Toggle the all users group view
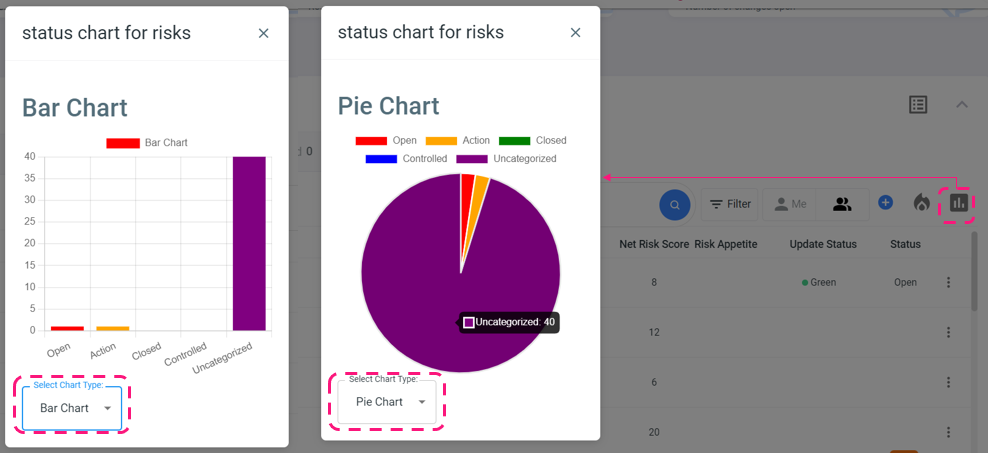This screenshot has width=988, height=453. coord(842,205)
